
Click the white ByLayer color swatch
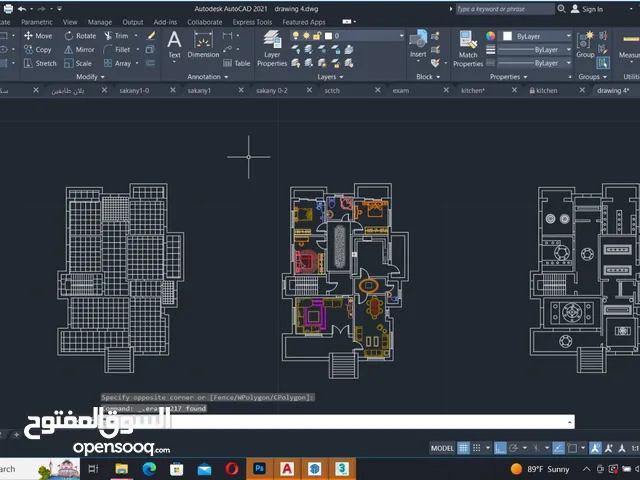pyautogui.click(x=507, y=36)
